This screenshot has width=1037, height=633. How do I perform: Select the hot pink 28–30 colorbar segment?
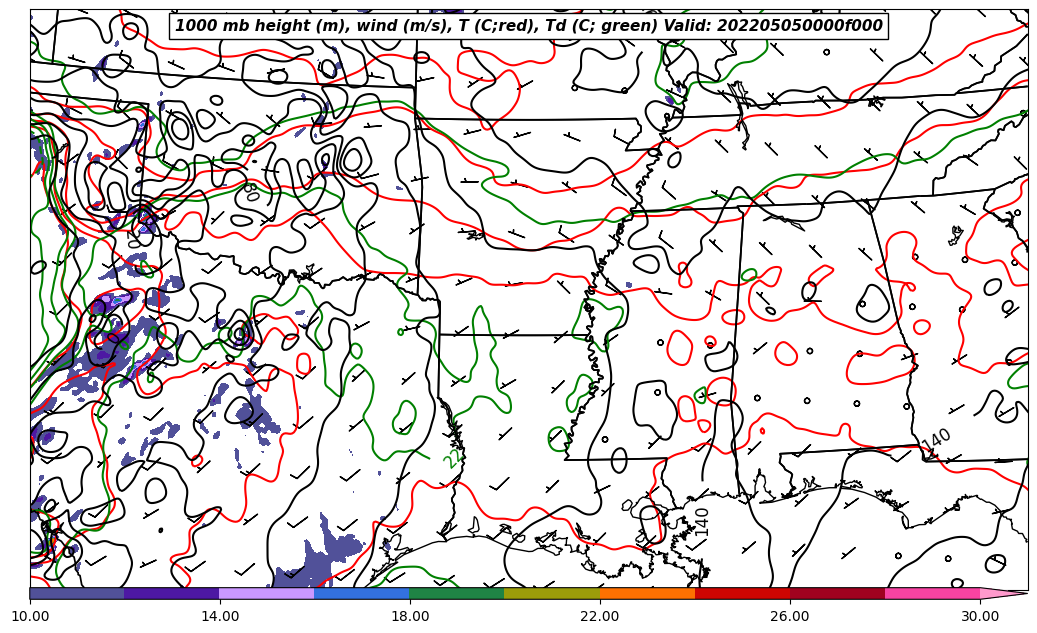[932, 593]
